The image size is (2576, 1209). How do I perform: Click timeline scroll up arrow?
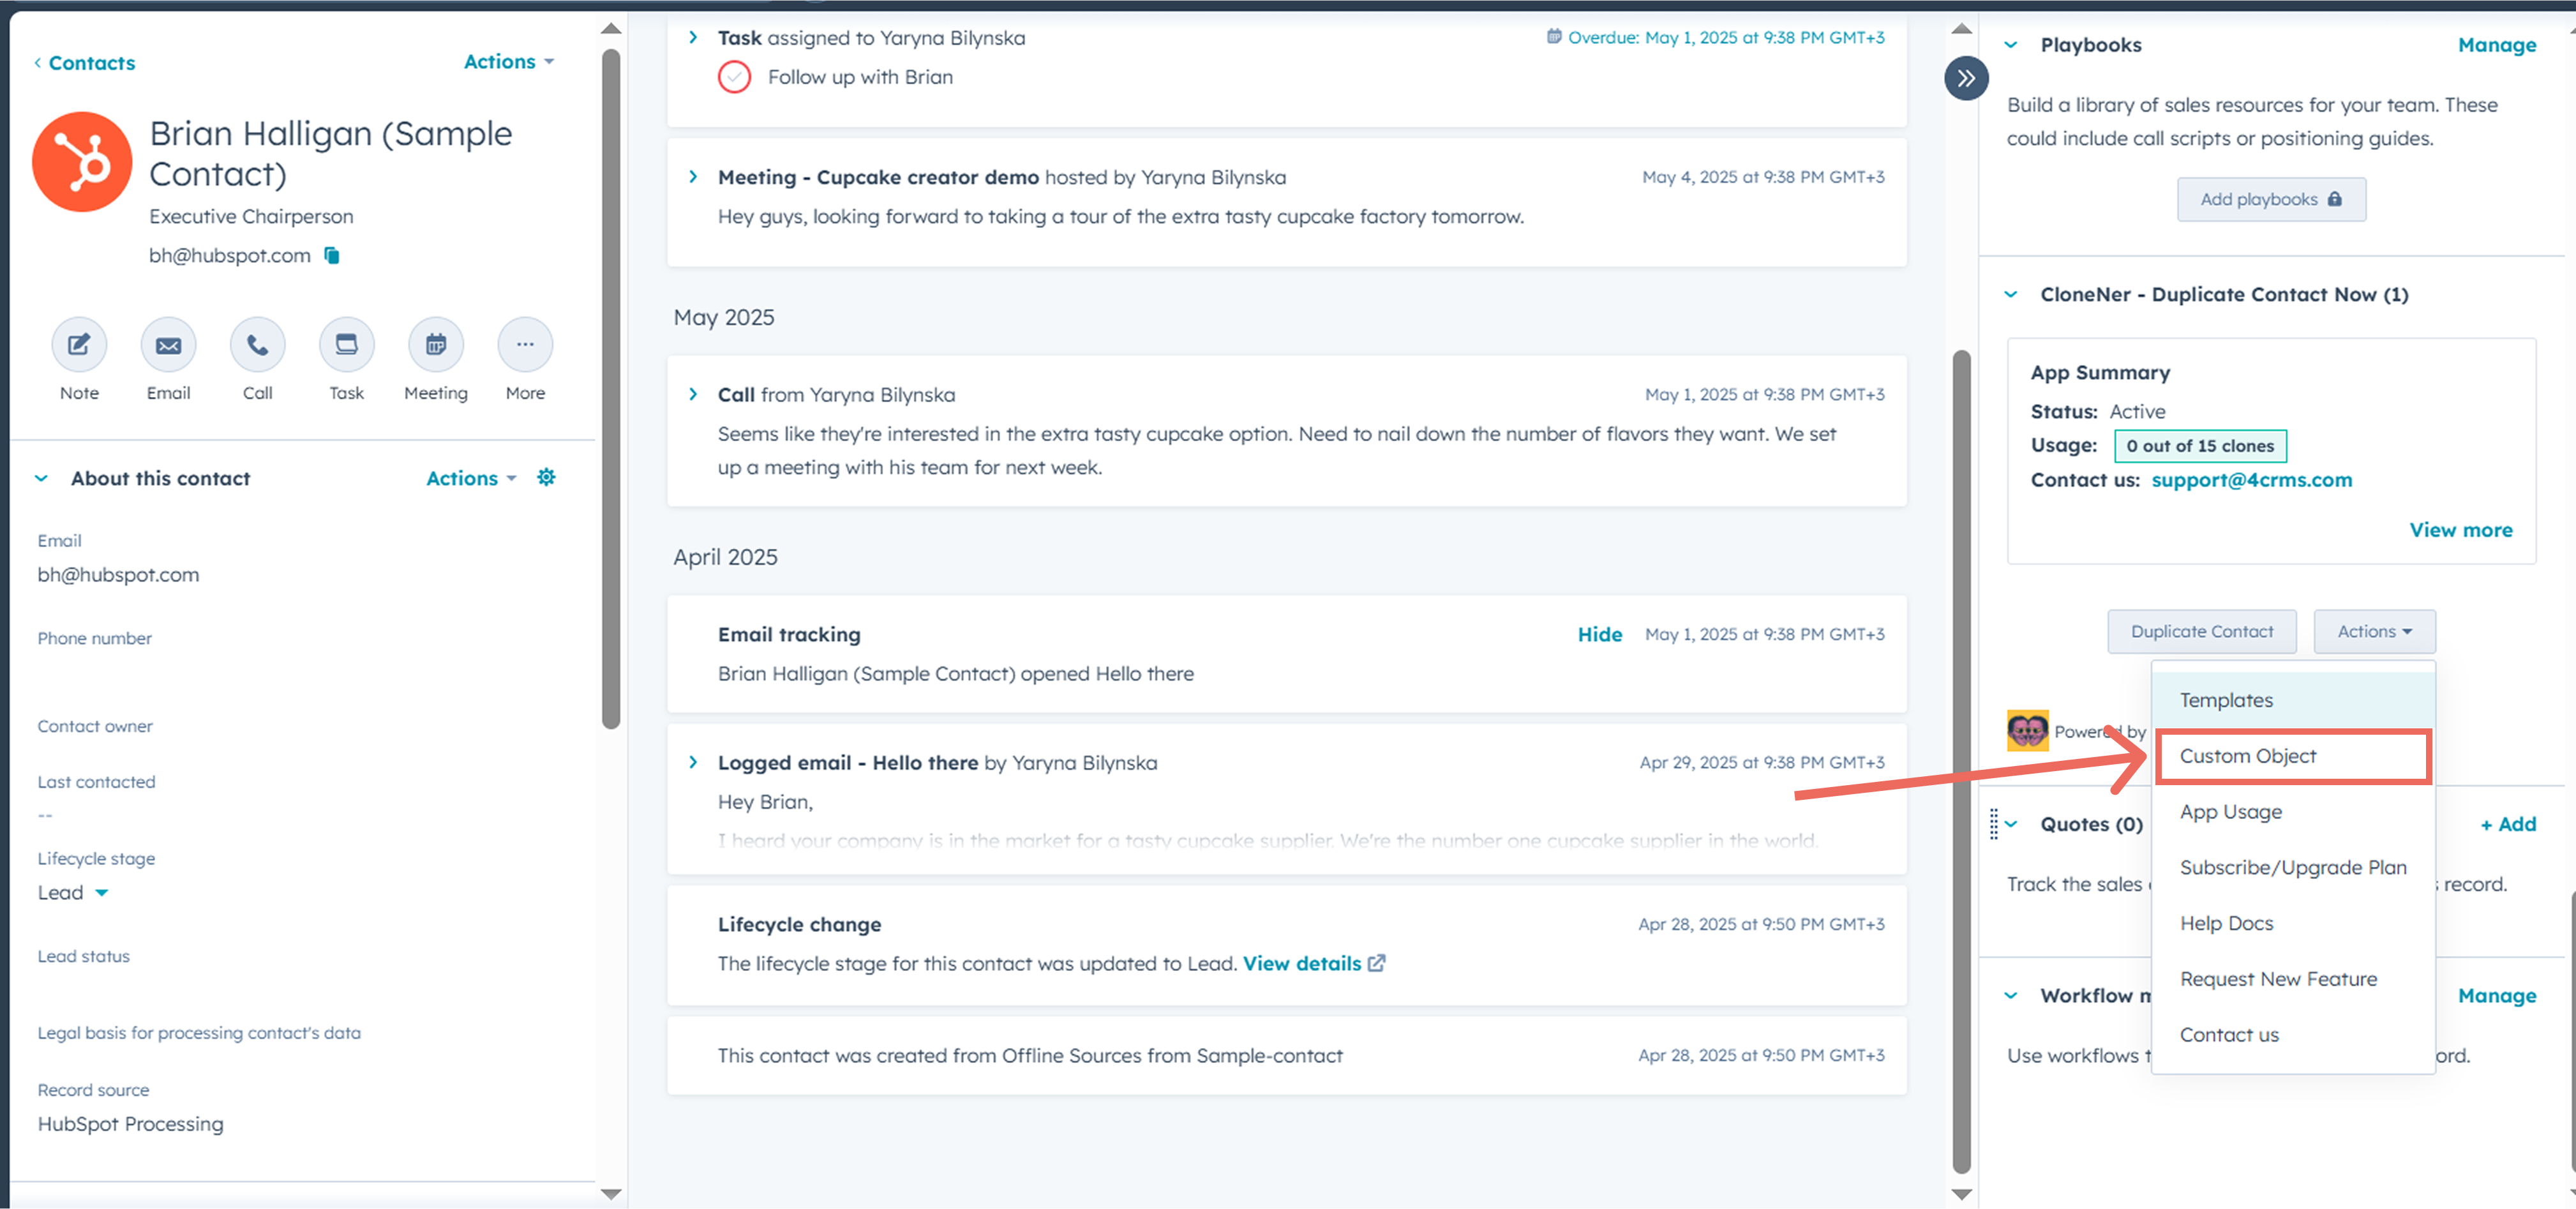click(1962, 28)
